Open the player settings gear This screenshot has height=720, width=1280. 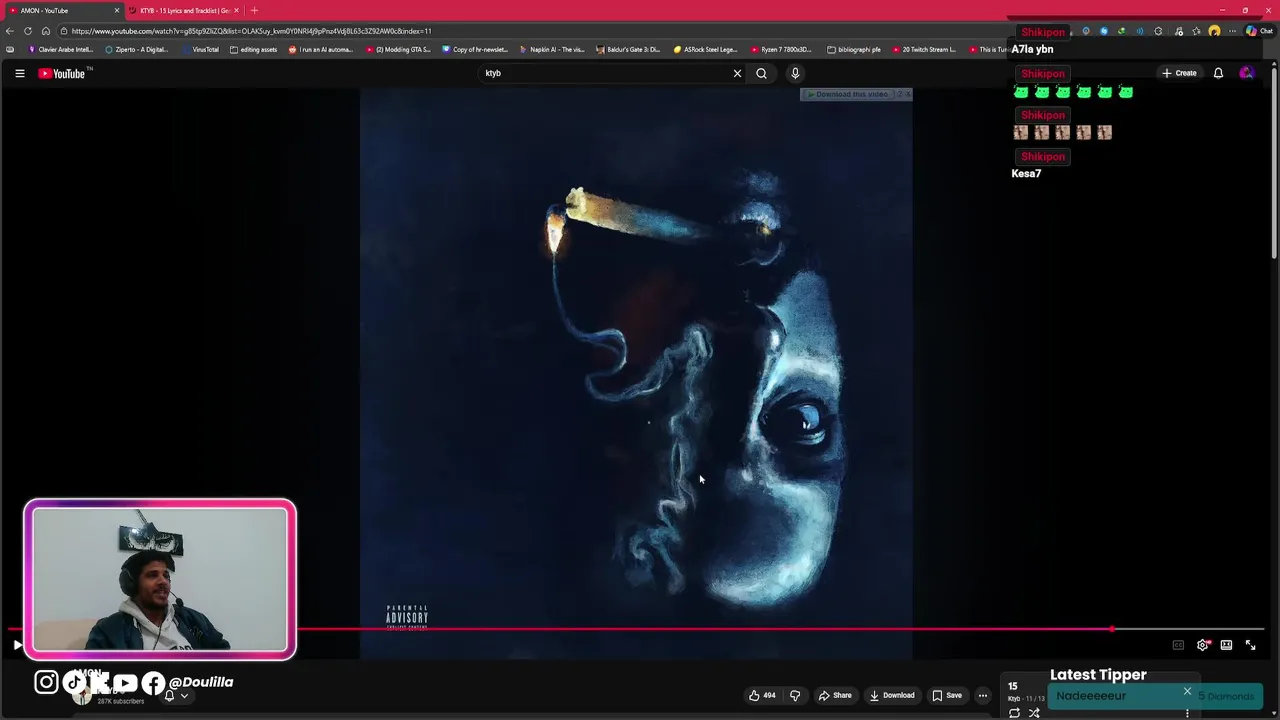[1202, 645]
